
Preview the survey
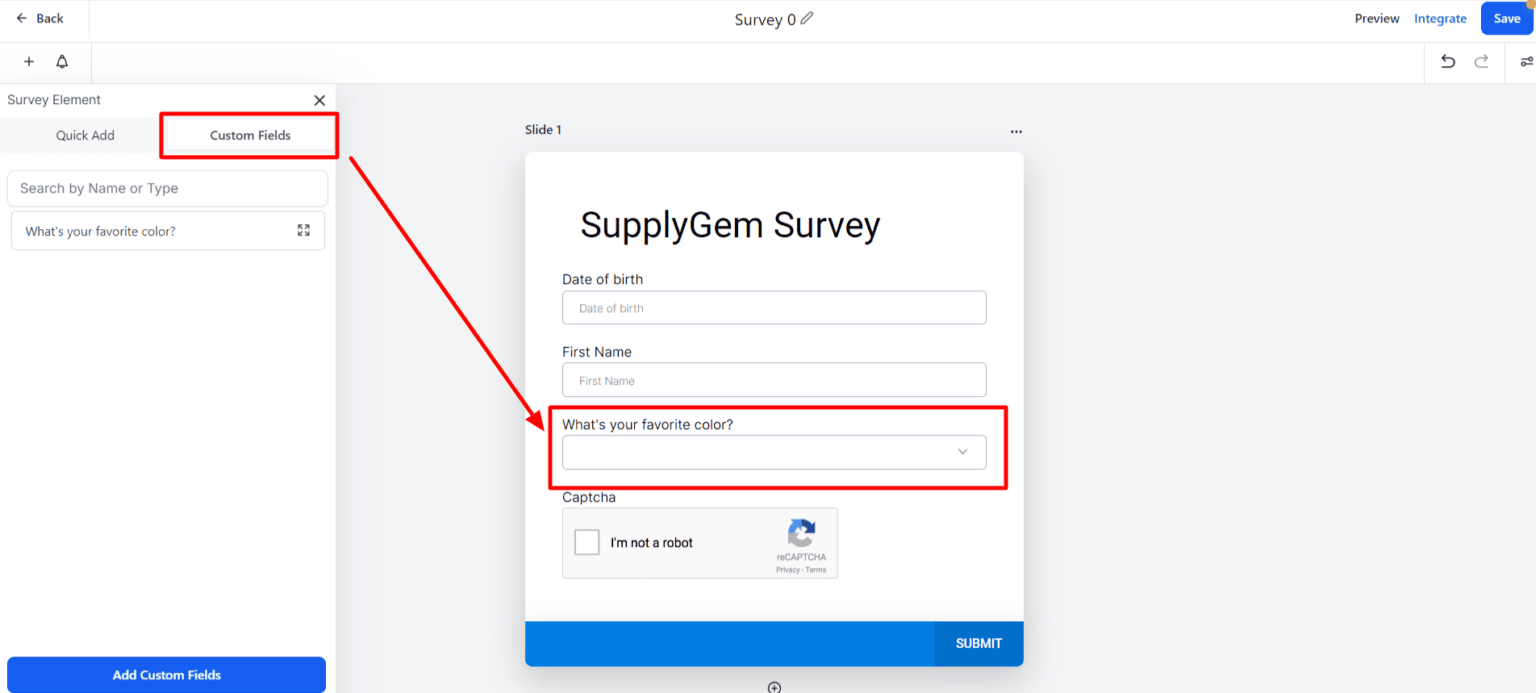1377,18
